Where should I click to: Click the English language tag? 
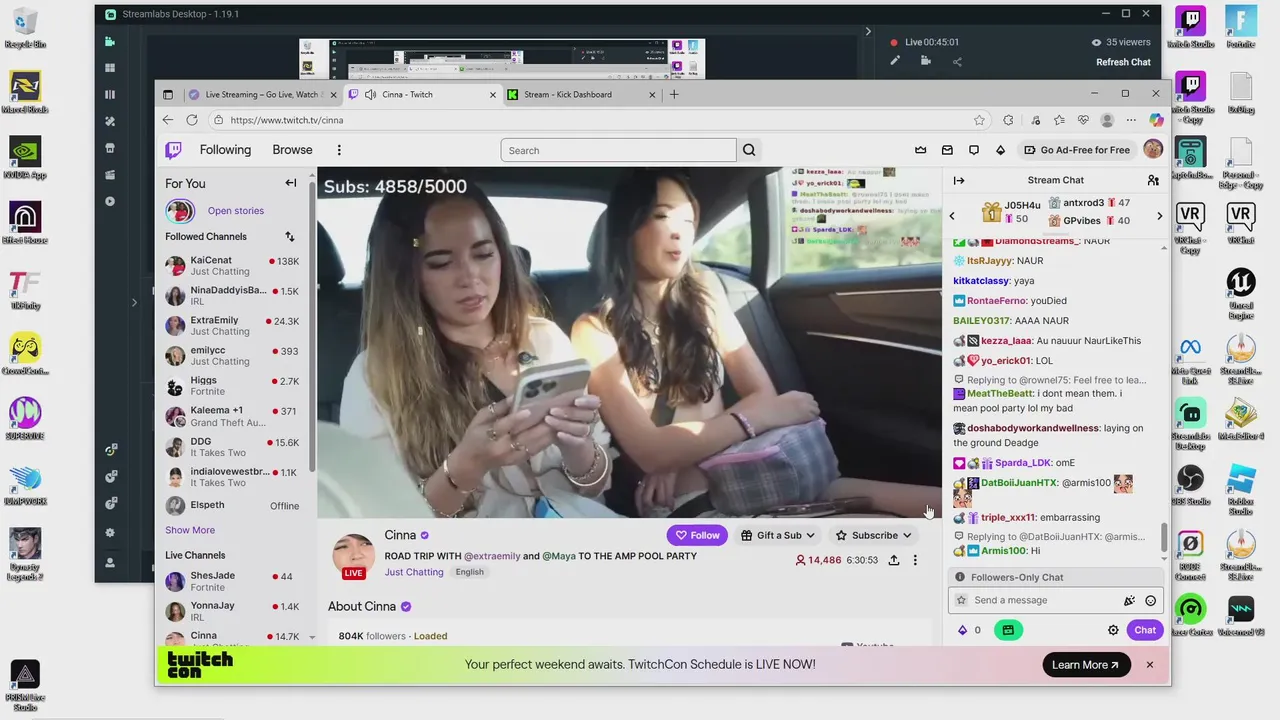click(x=469, y=572)
